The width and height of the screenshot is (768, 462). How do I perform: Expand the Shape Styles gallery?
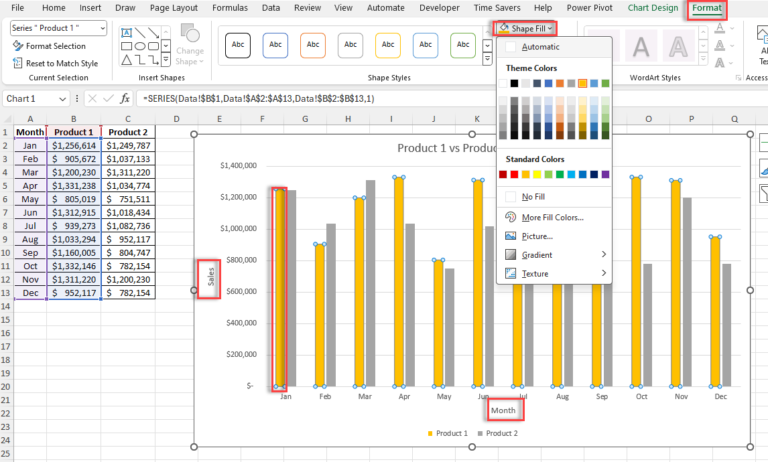coord(487,60)
